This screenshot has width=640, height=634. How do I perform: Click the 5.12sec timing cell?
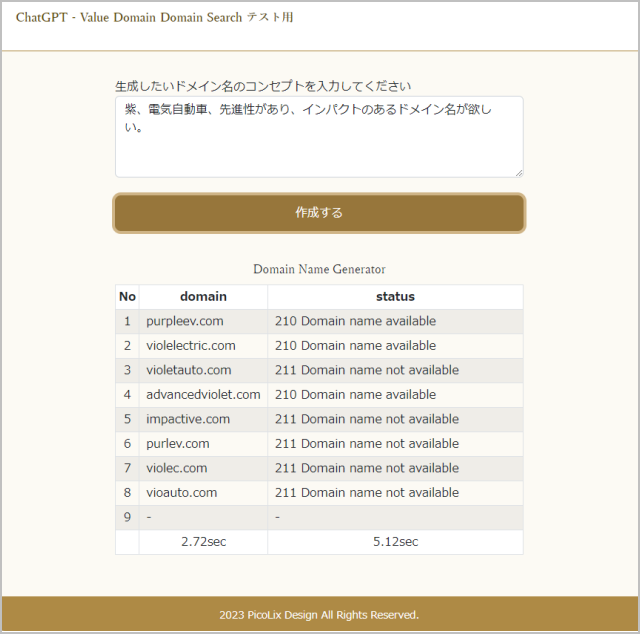(x=396, y=542)
